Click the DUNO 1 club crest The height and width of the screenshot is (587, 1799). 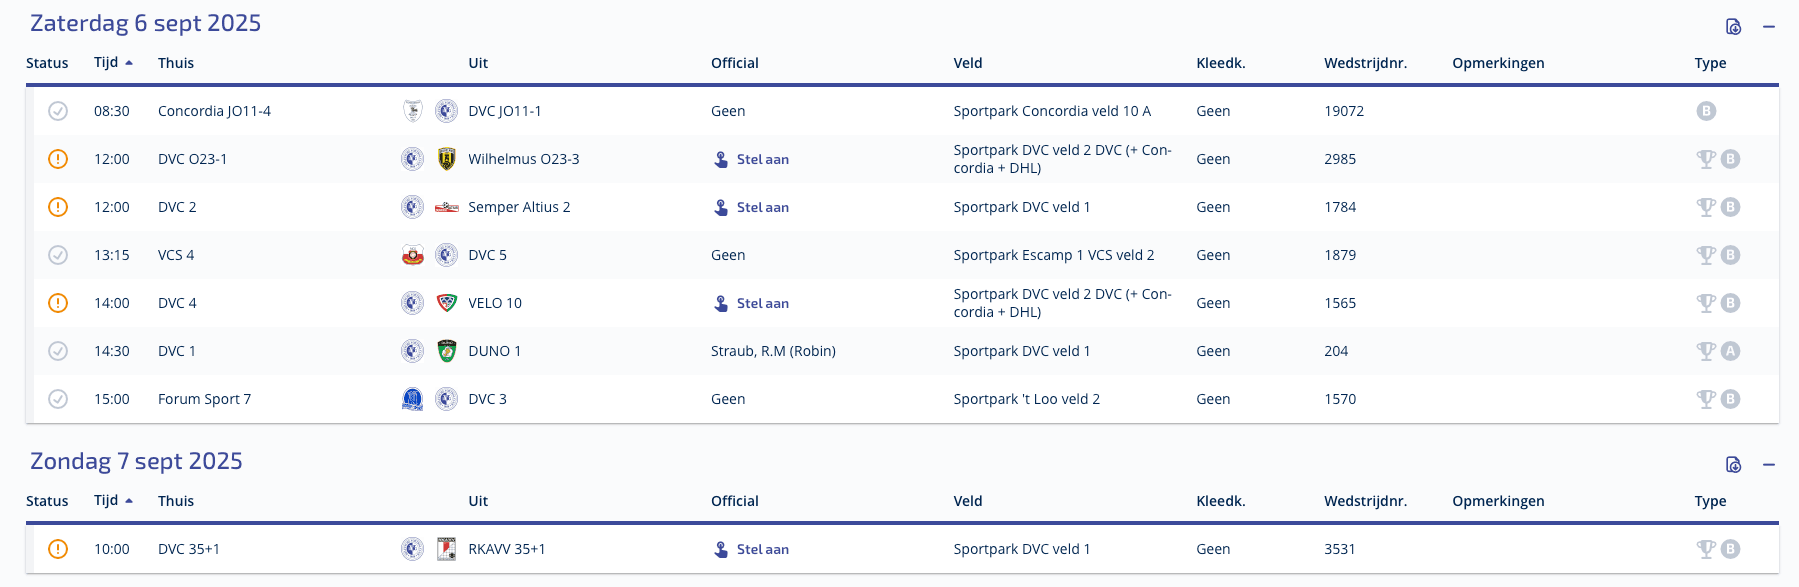(x=447, y=351)
